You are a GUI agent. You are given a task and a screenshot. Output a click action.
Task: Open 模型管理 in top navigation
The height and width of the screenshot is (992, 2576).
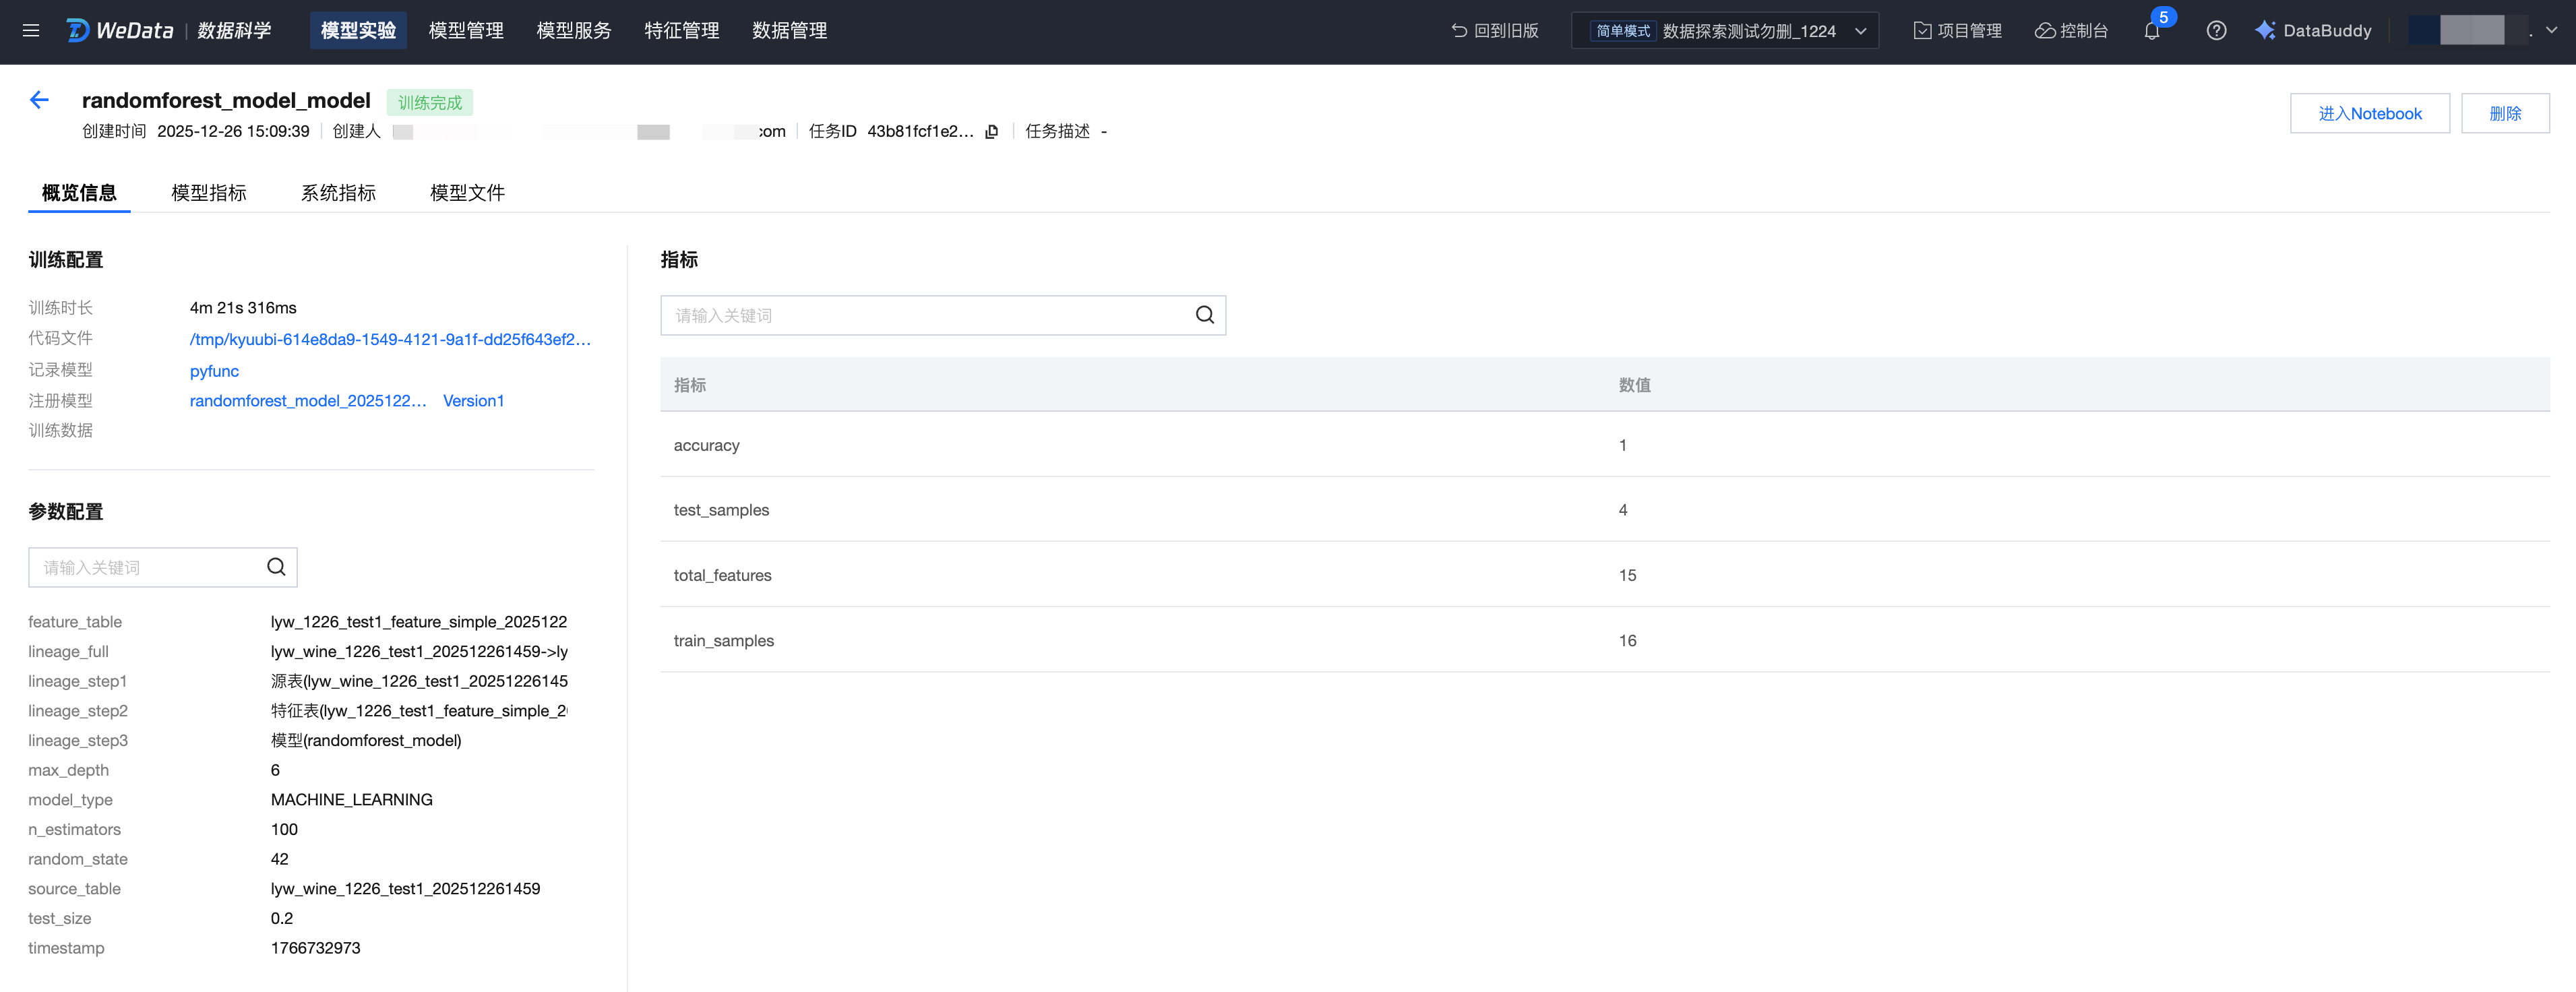(x=466, y=31)
